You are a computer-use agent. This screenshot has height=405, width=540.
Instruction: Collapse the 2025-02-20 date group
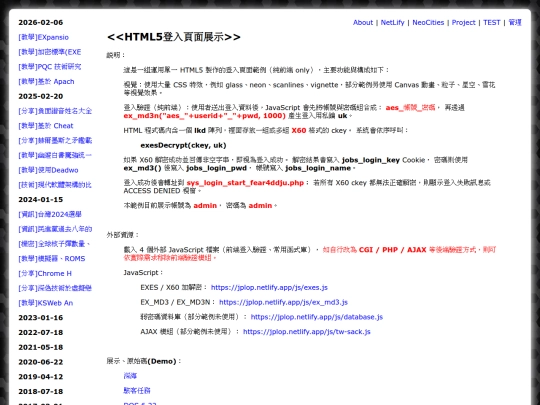[x=41, y=96]
